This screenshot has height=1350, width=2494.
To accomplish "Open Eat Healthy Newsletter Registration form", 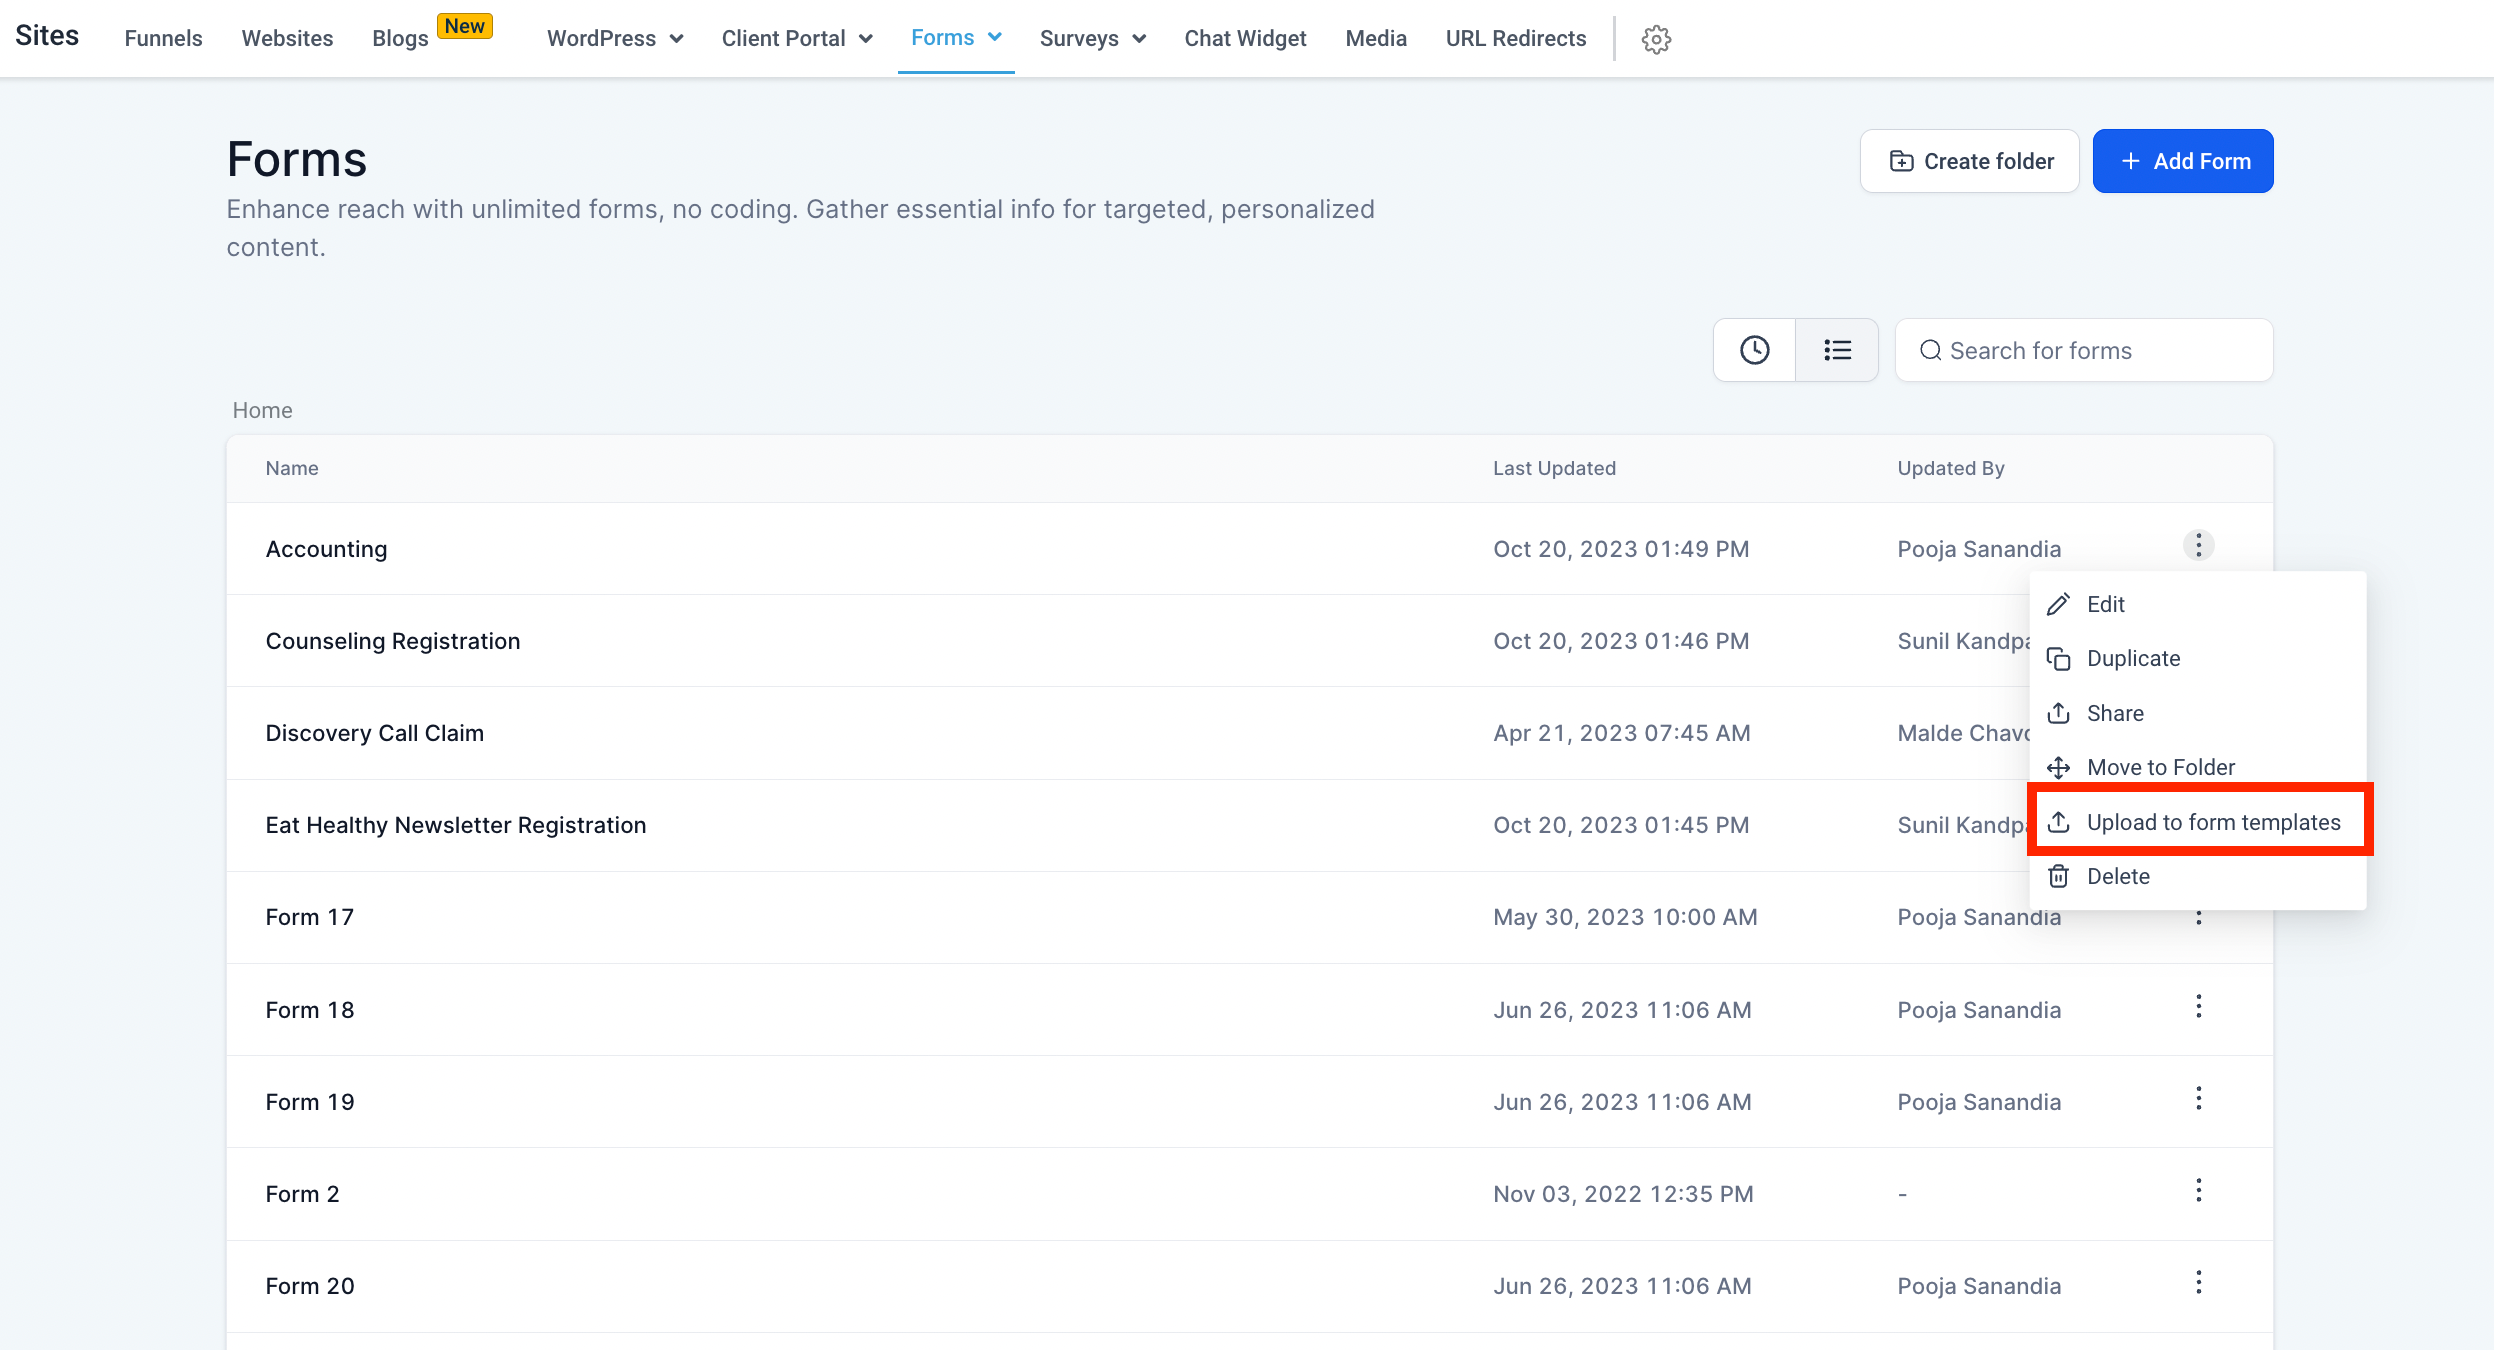I will (x=456, y=825).
